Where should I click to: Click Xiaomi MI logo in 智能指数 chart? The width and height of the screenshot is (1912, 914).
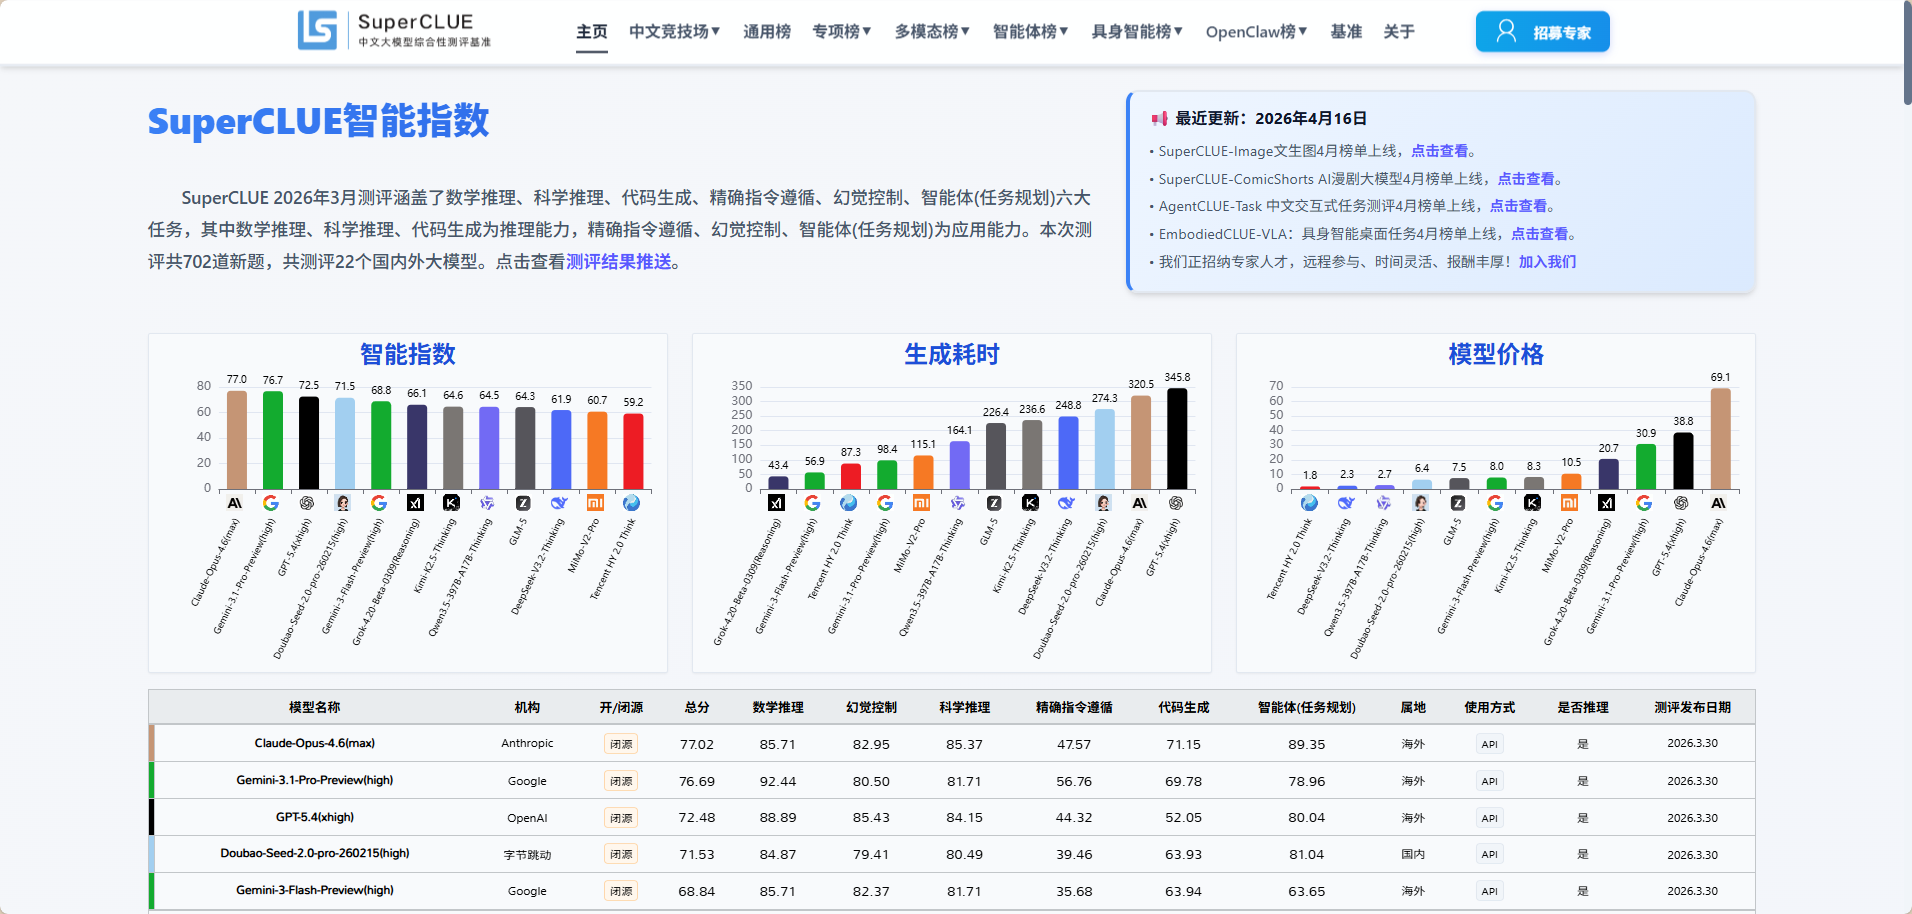pos(595,503)
